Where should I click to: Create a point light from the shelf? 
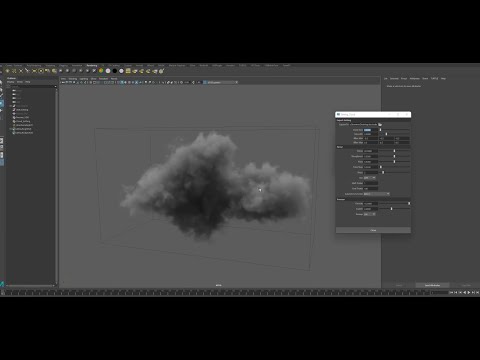tap(21, 71)
